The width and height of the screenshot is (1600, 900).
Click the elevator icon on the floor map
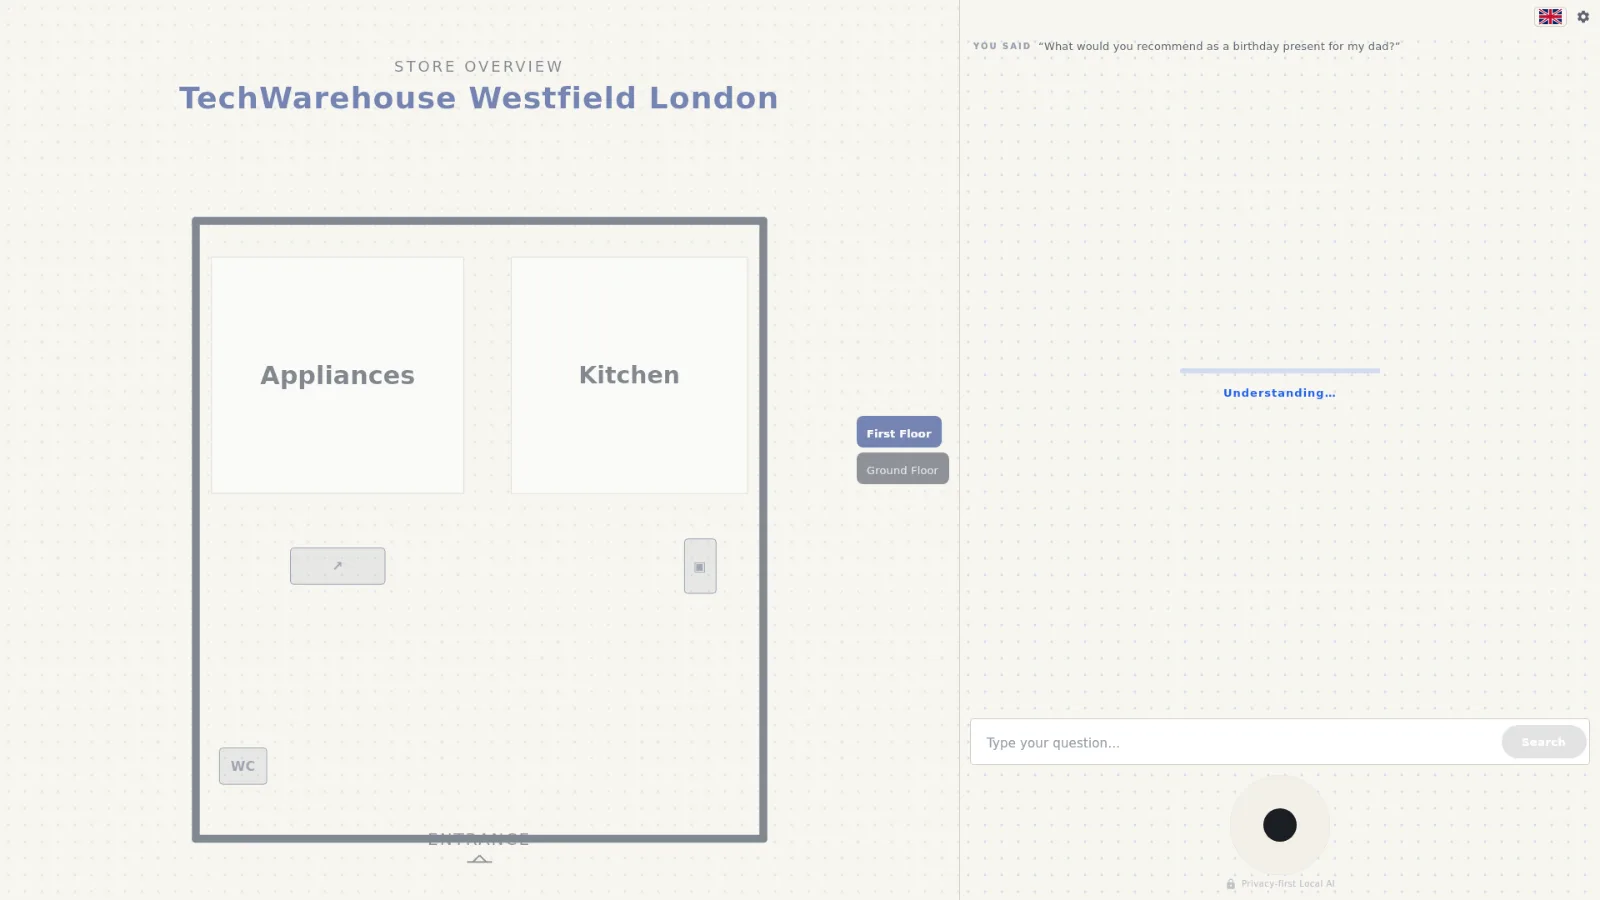pyautogui.click(x=700, y=566)
